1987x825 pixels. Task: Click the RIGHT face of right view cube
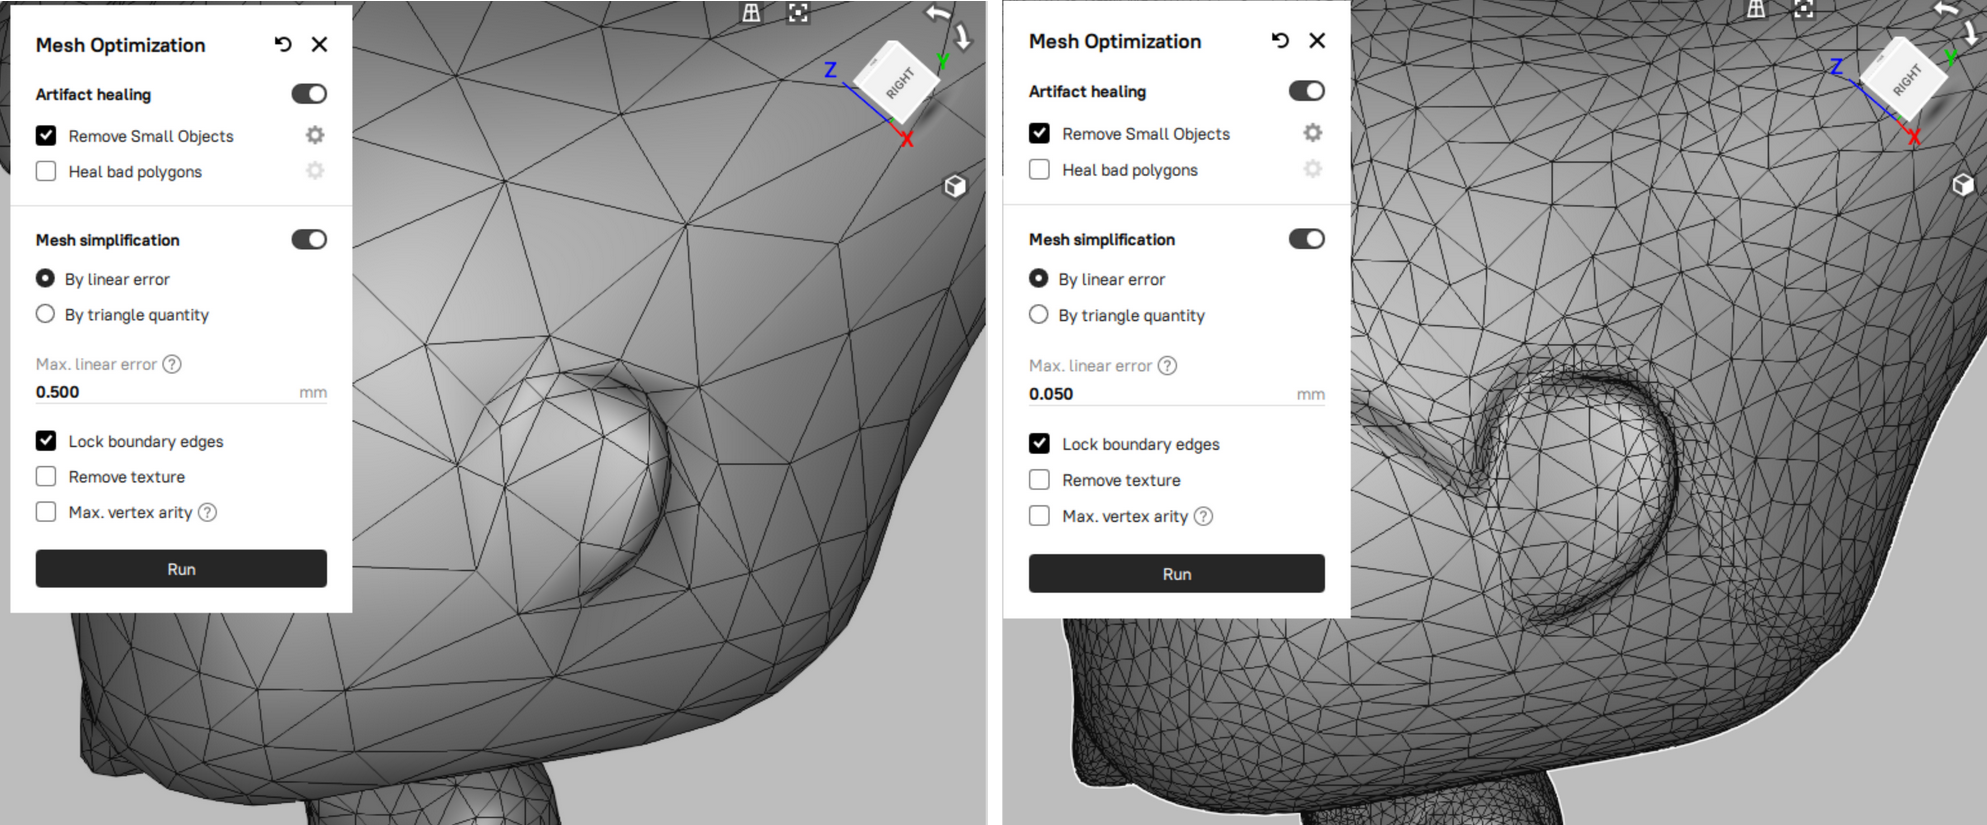click(x=1906, y=80)
